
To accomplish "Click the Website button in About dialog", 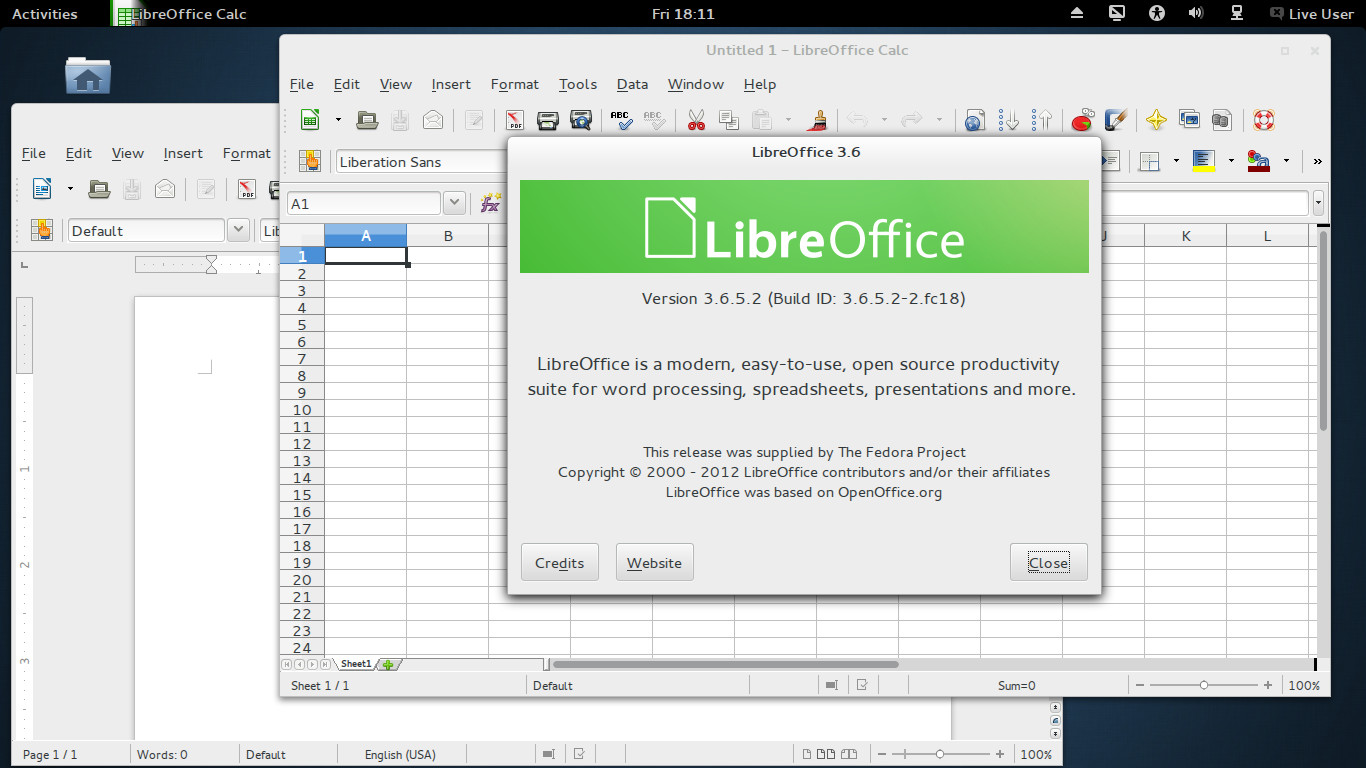I will click(655, 562).
